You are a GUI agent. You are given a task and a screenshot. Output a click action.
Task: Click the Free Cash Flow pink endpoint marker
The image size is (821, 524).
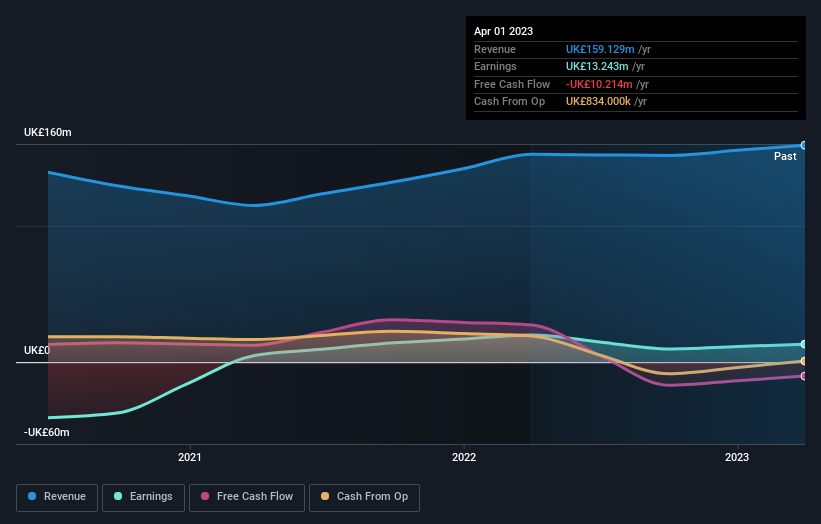pyautogui.click(x=804, y=376)
